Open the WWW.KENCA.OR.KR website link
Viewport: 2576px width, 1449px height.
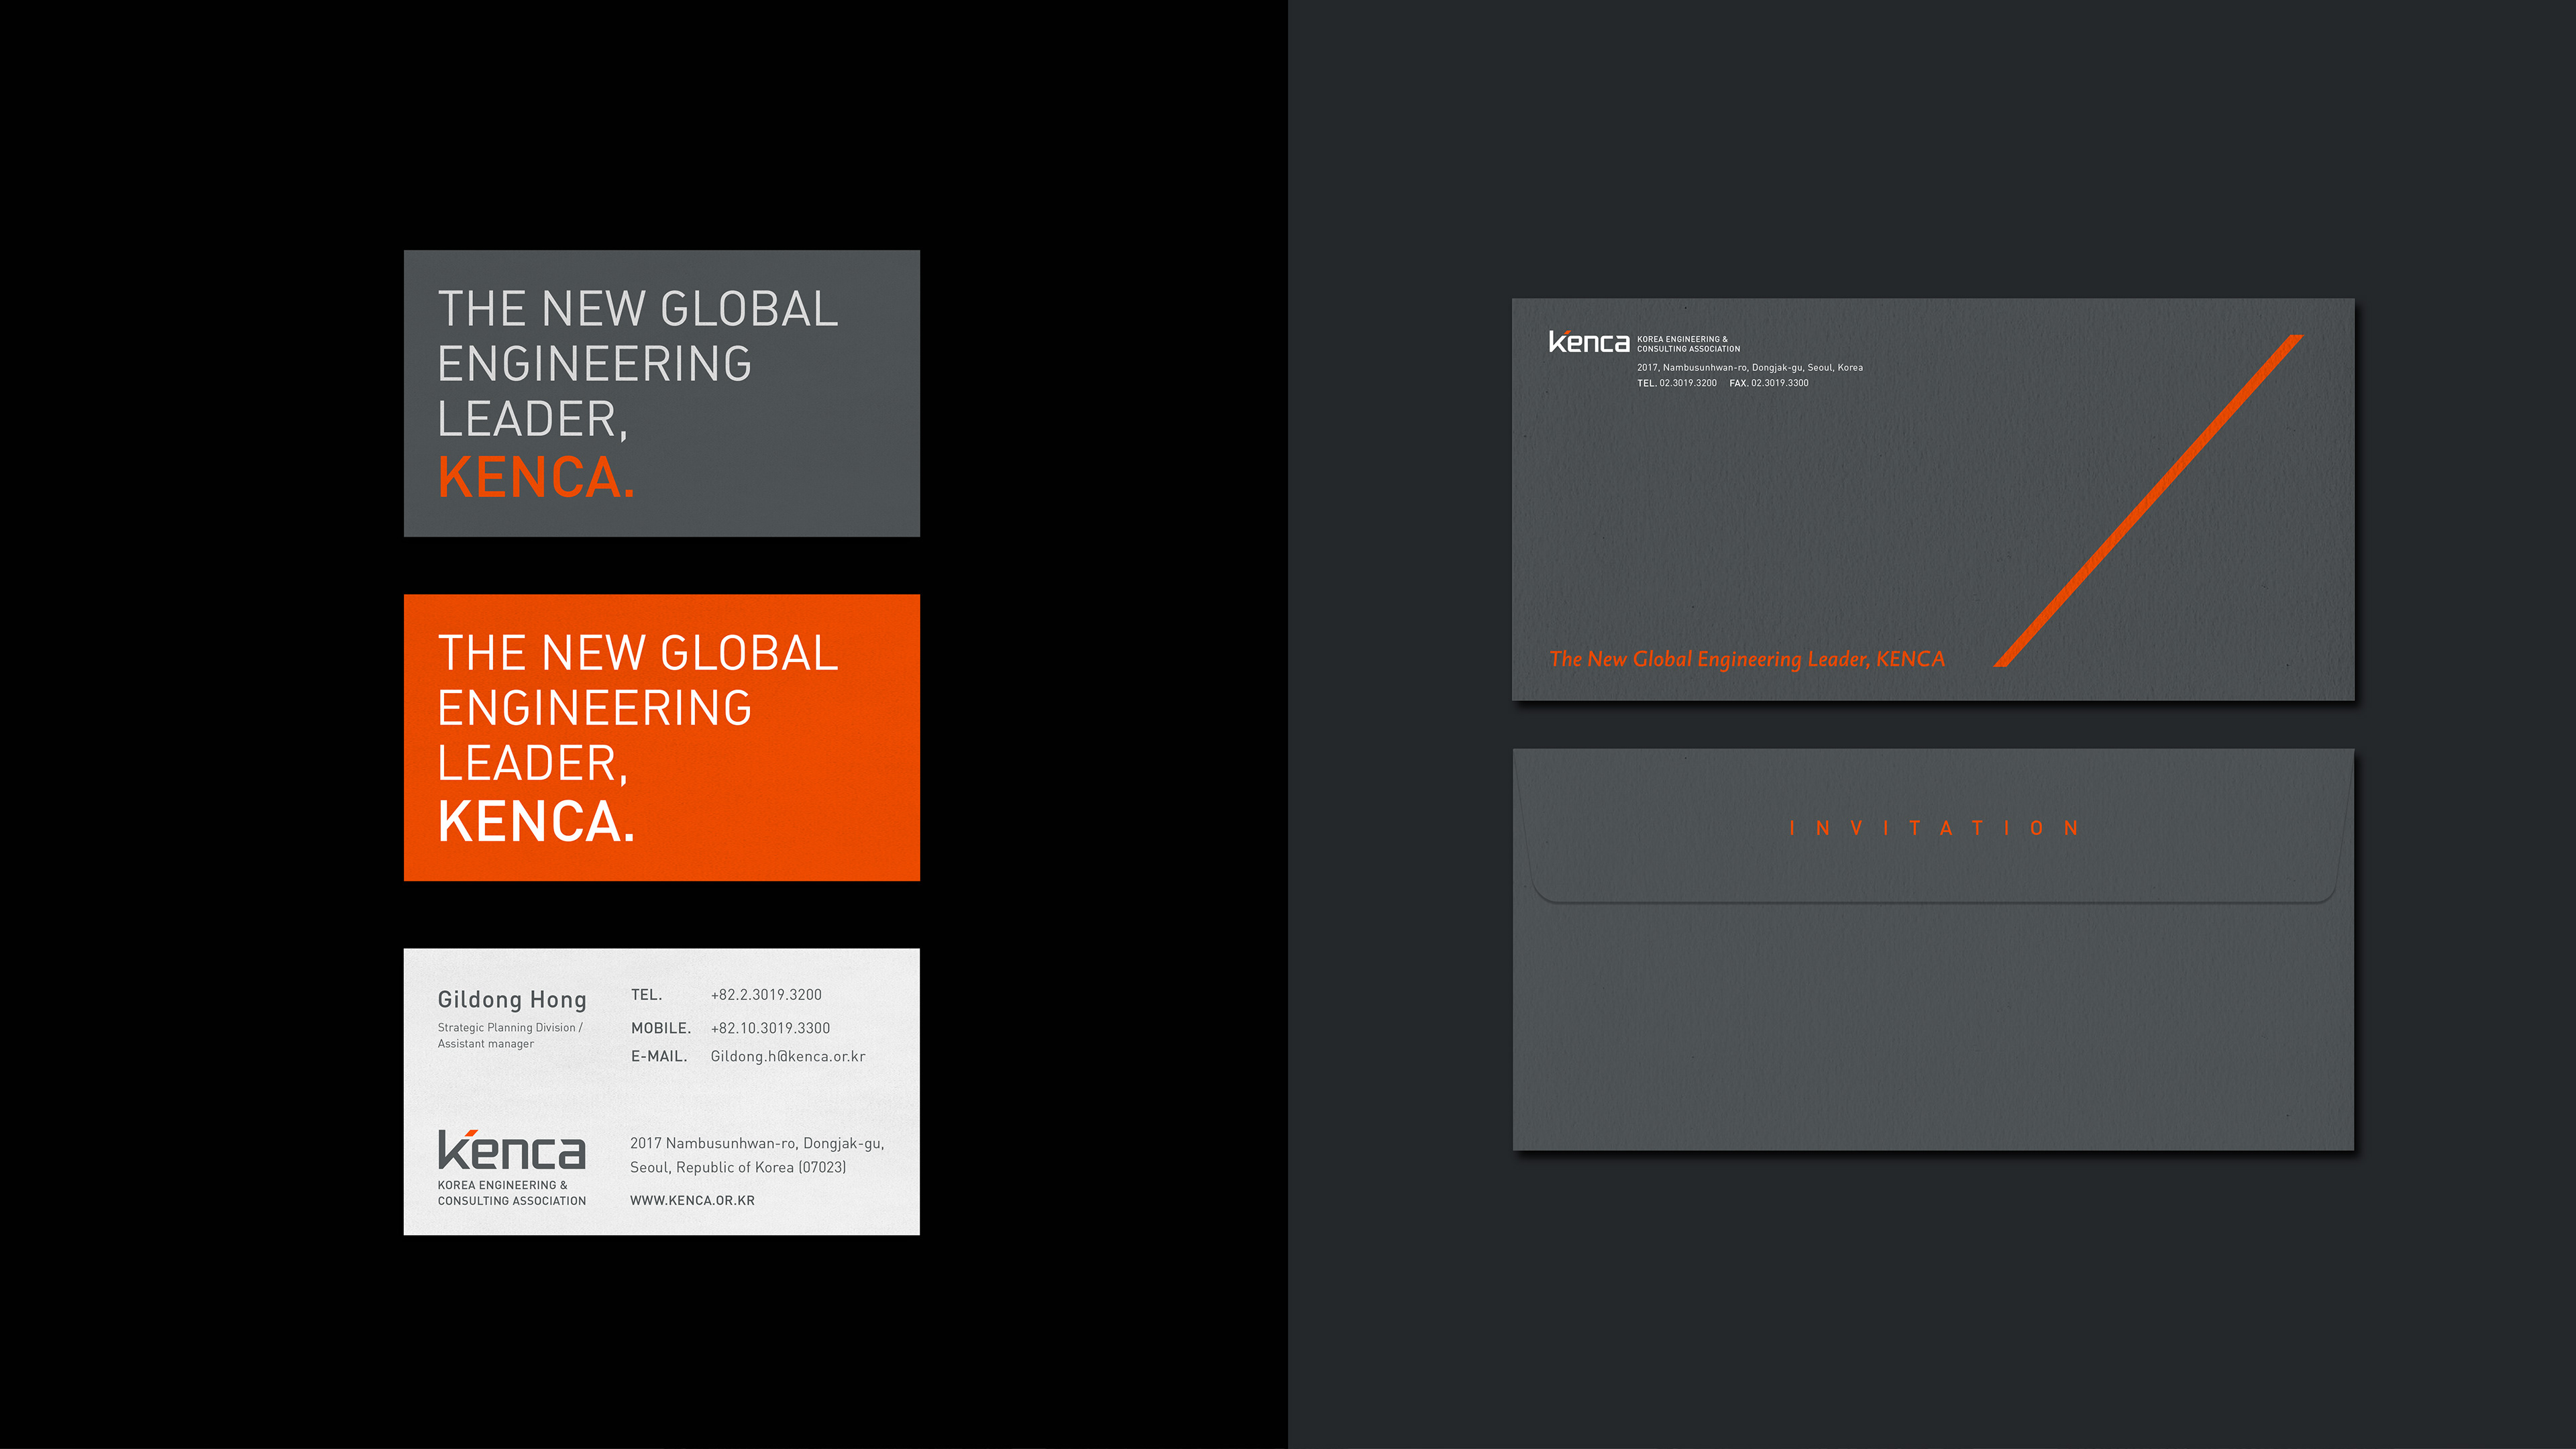pyautogui.click(x=692, y=1200)
